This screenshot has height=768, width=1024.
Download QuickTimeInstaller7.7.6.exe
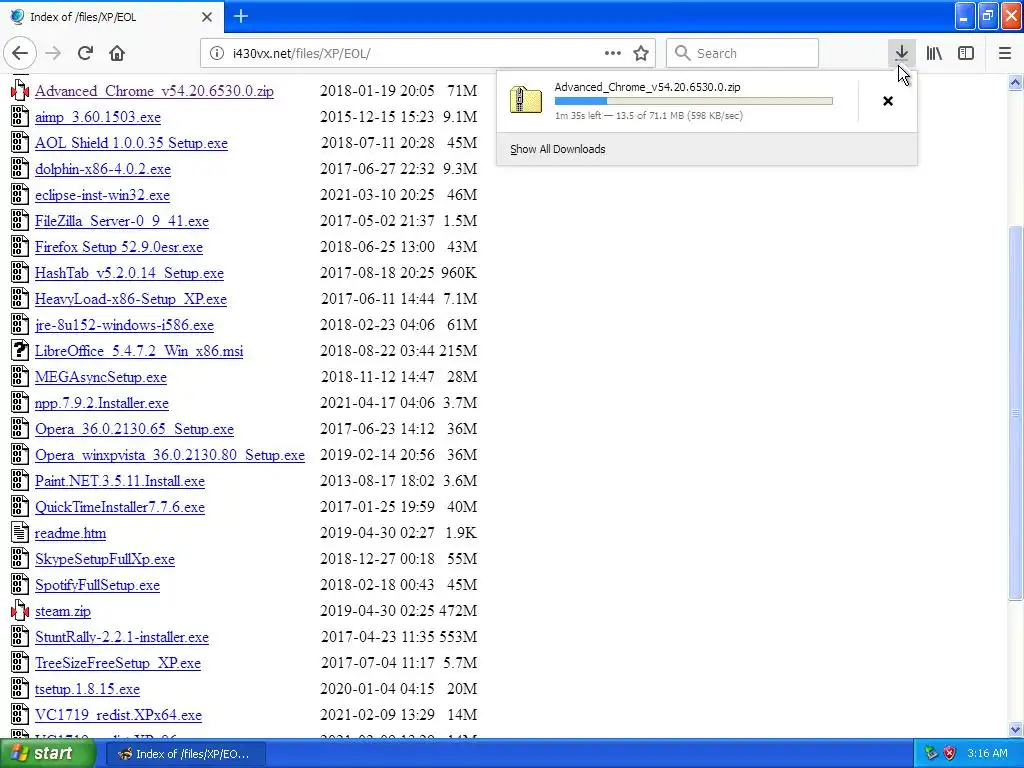[120, 507]
